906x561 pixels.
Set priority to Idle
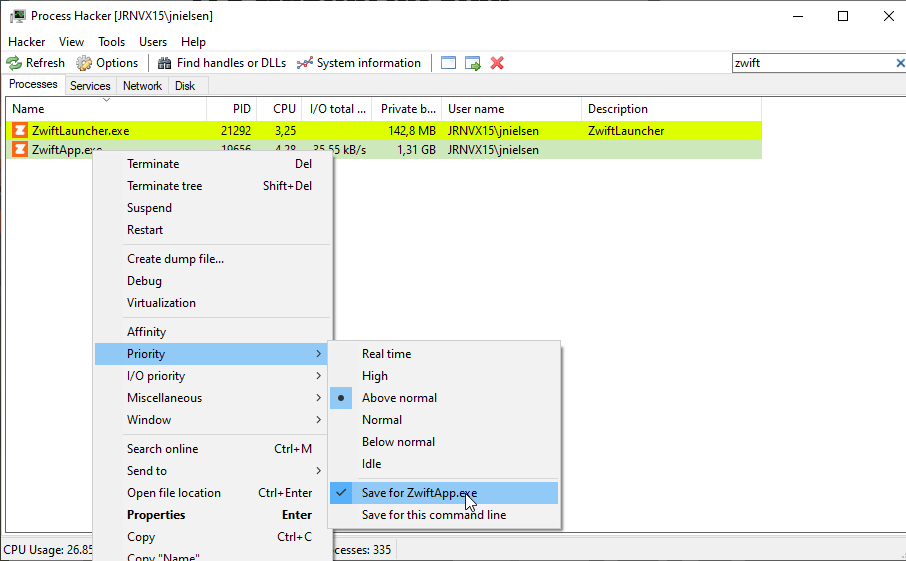(x=444, y=464)
